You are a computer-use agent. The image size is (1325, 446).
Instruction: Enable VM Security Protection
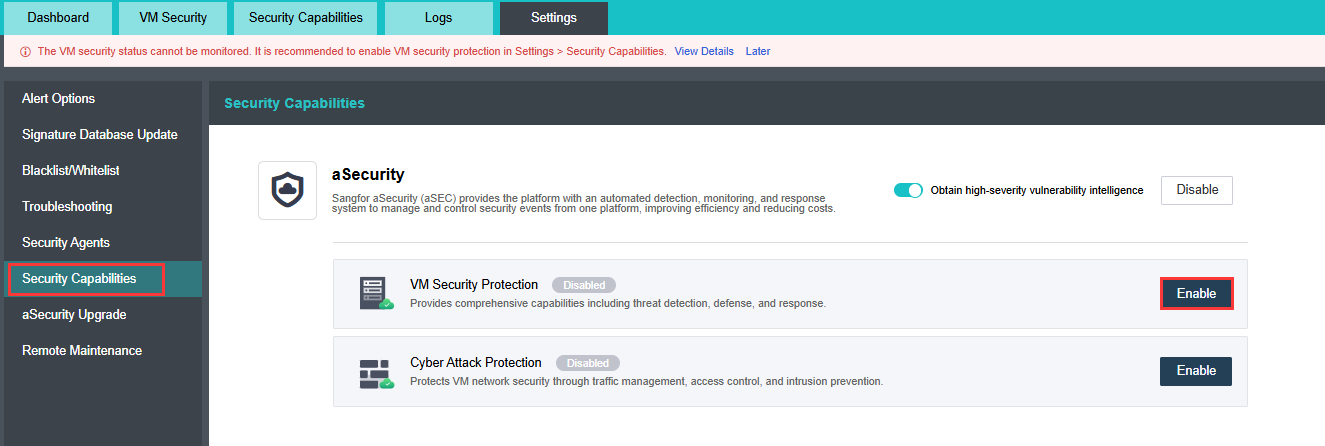1196,293
